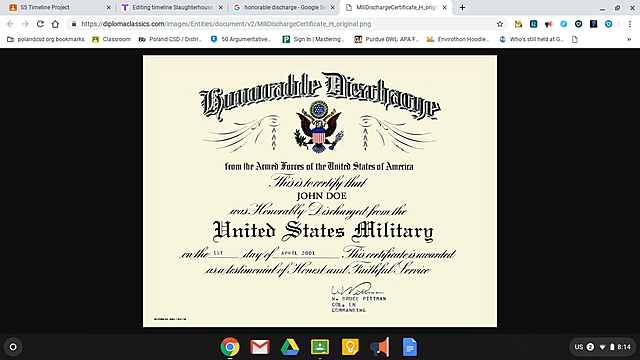Open the honorable discharge Google Search tab
The image size is (640, 360).
pyautogui.click(x=284, y=7)
